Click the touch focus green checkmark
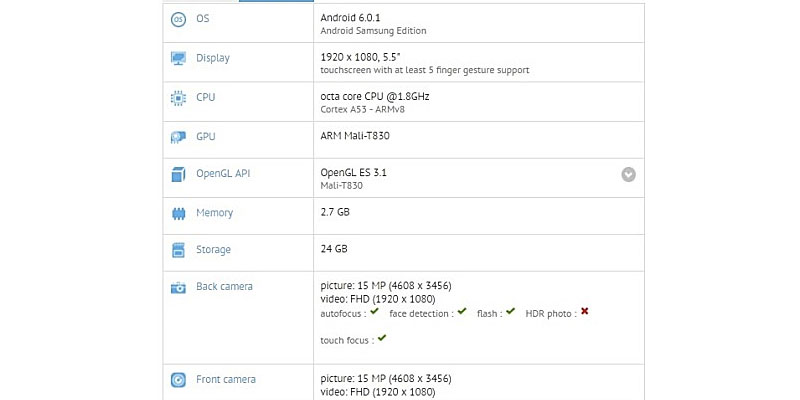Image resolution: width=800 pixels, height=400 pixels. pyautogui.click(x=382, y=338)
